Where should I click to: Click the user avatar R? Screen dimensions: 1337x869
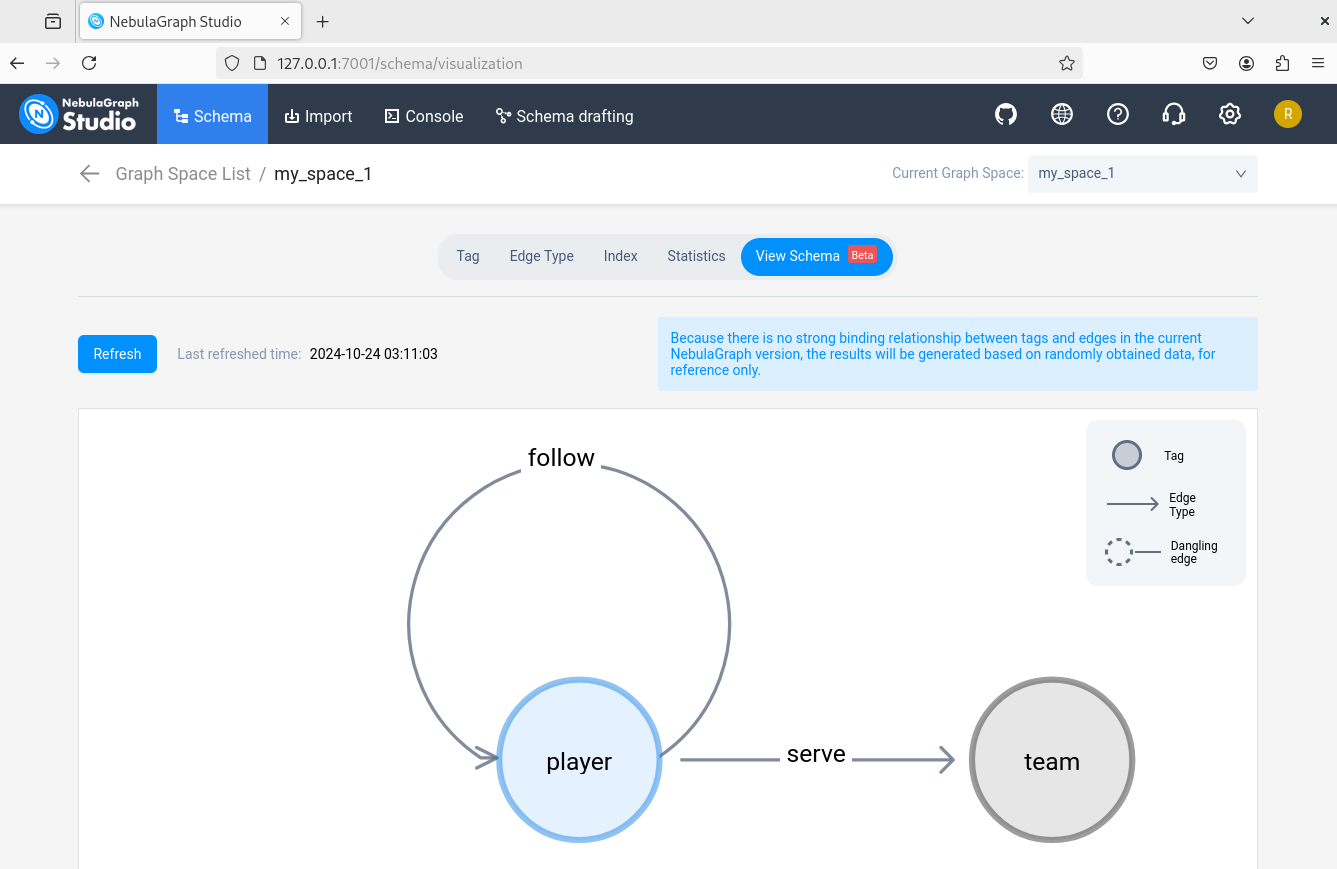pyautogui.click(x=1287, y=114)
